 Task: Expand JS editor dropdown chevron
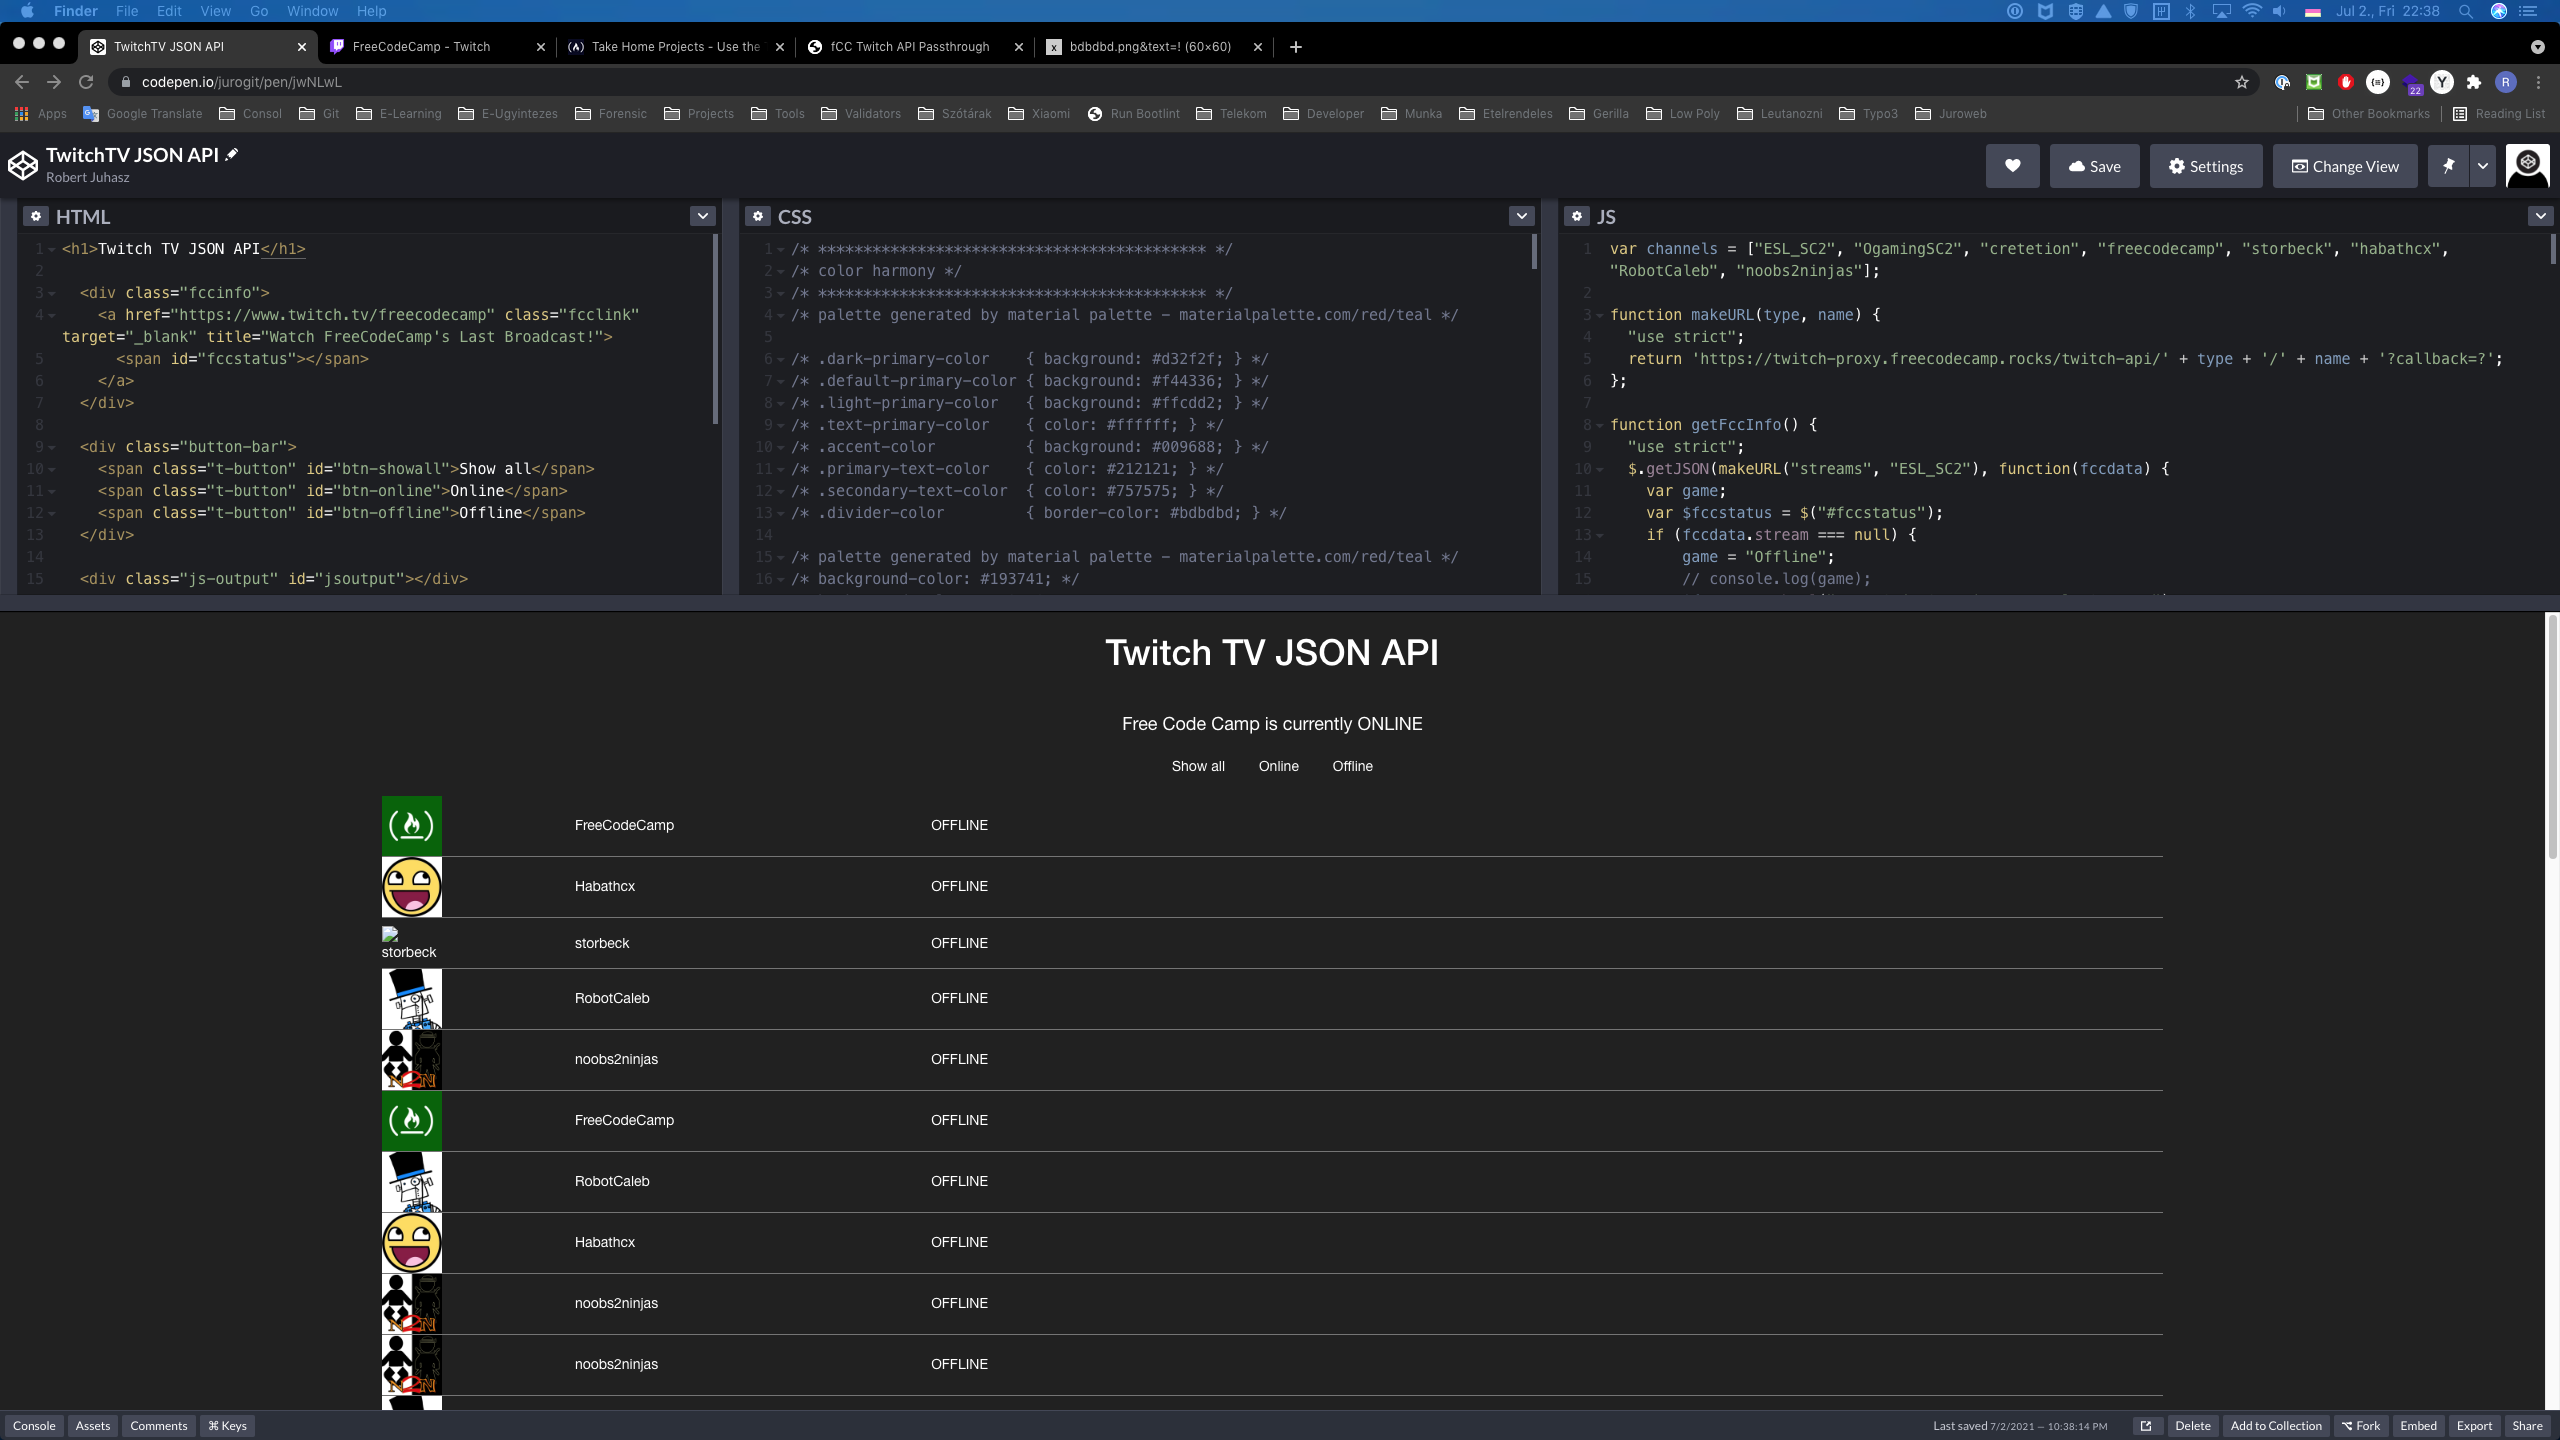tap(2540, 216)
